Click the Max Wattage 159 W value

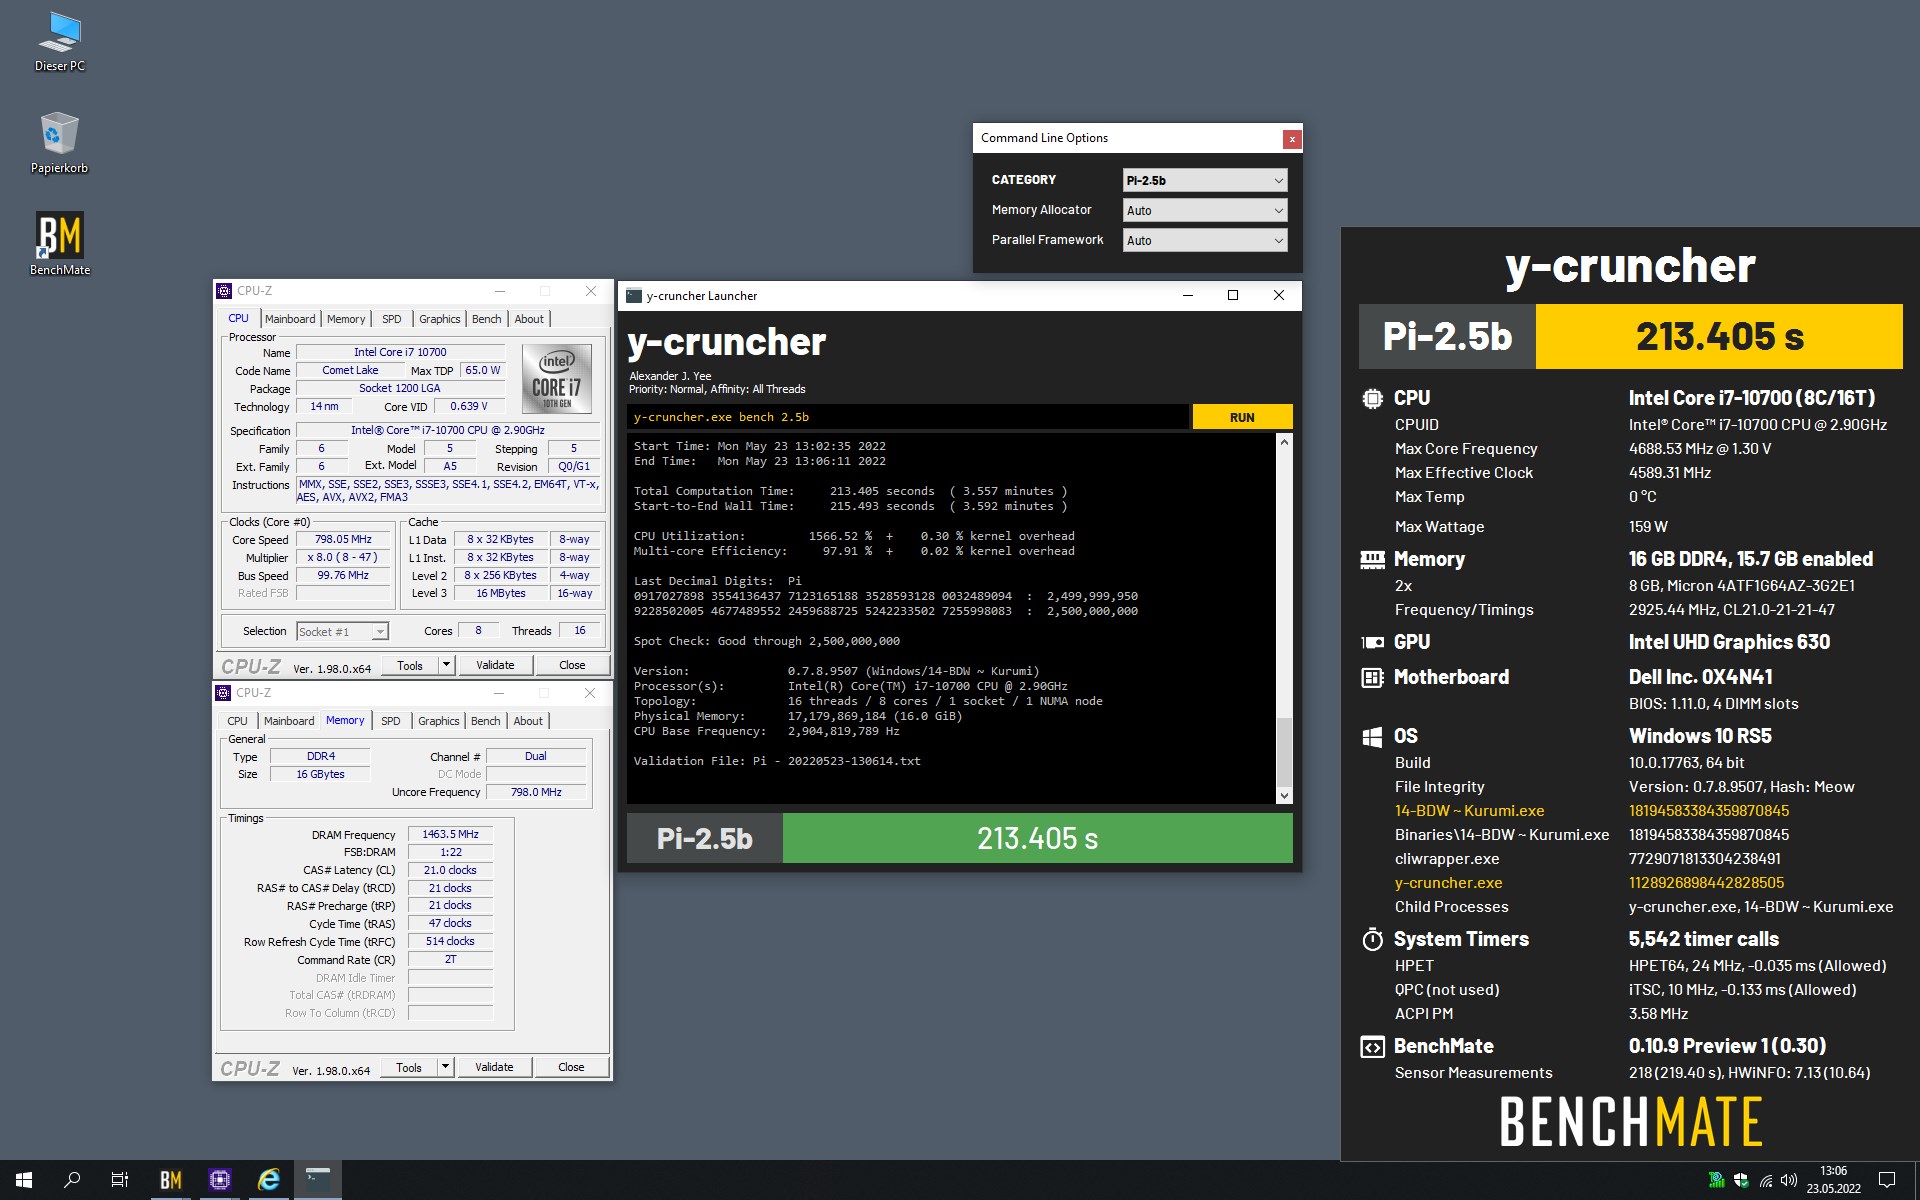click(1648, 527)
